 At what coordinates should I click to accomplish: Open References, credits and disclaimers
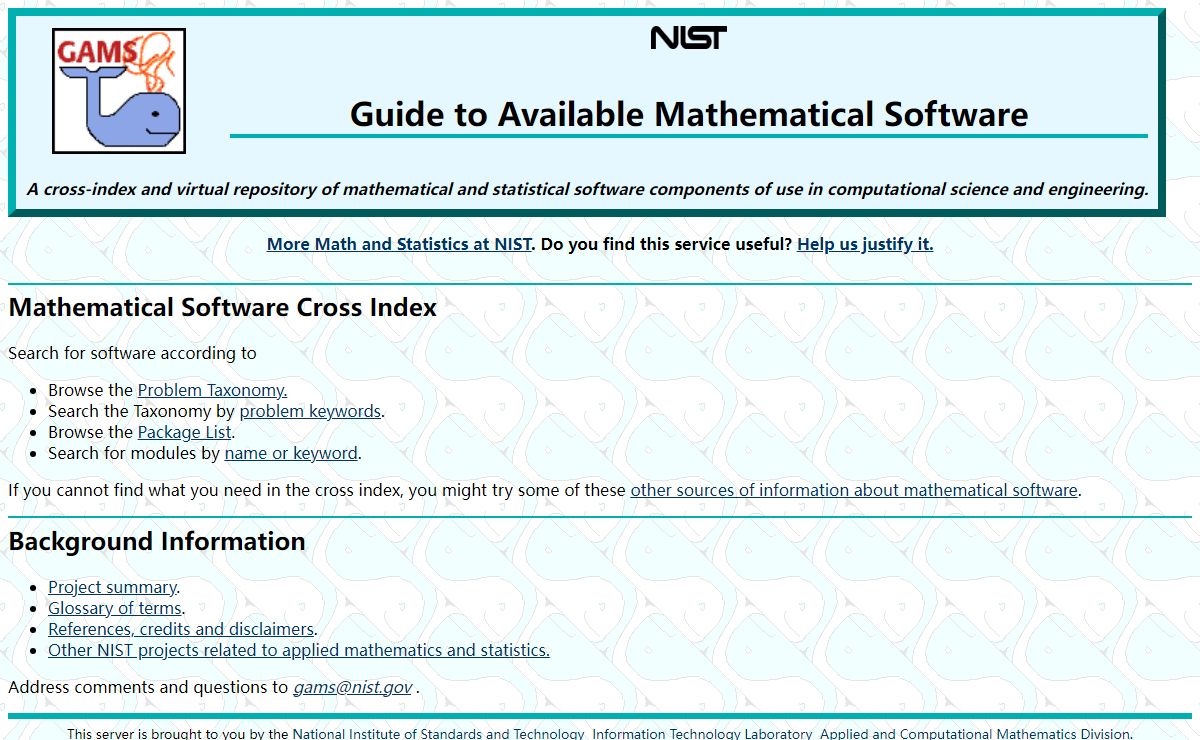[182, 629]
